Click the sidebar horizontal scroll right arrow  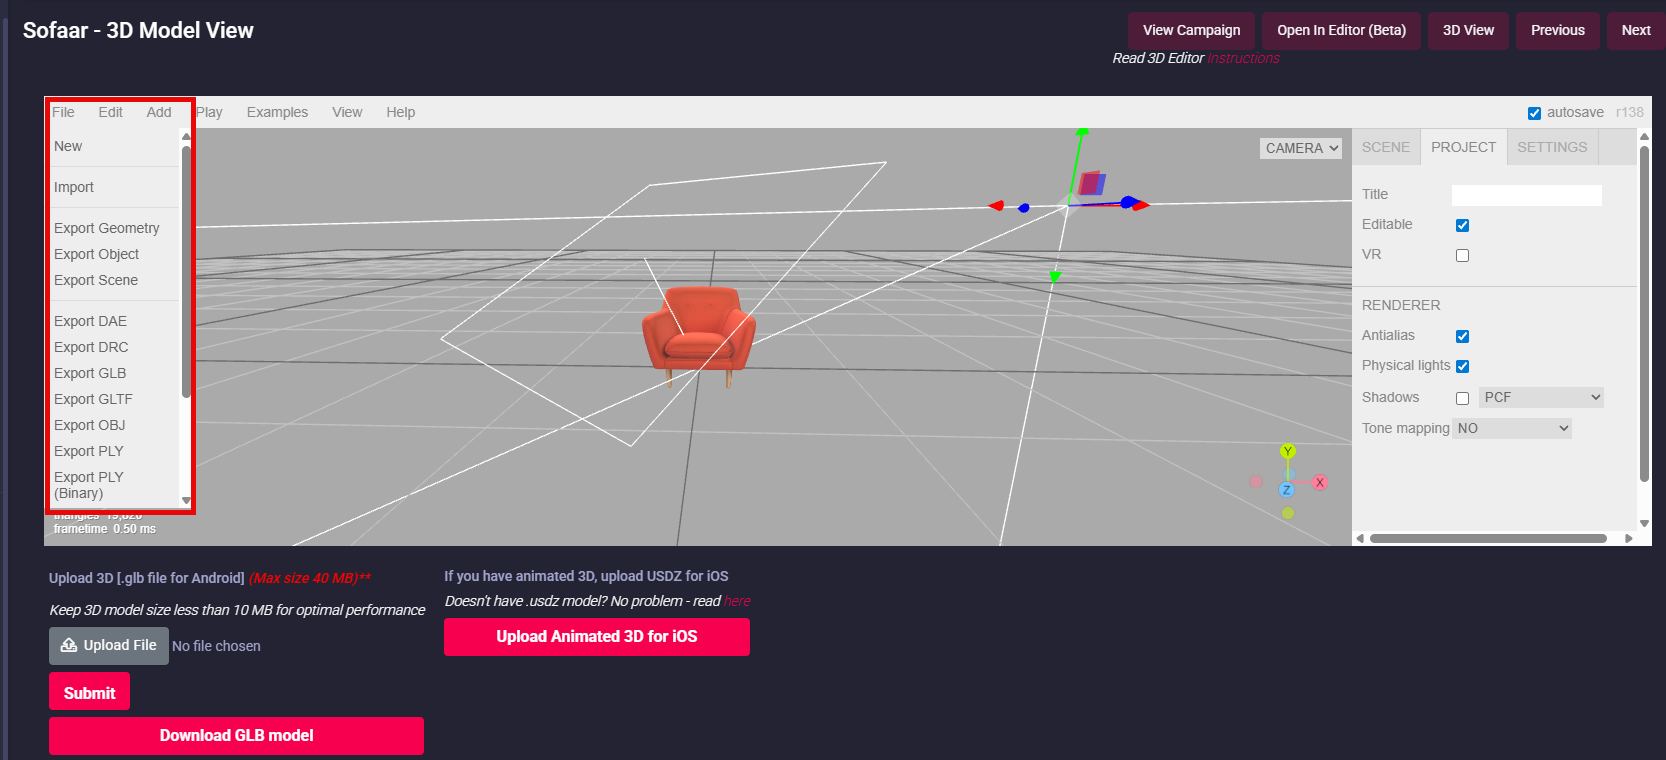(x=1629, y=538)
